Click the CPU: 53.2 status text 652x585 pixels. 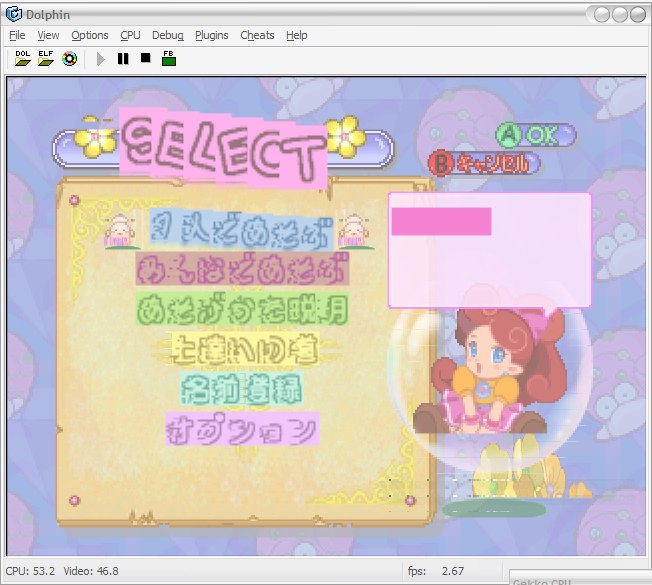pyautogui.click(x=30, y=571)
